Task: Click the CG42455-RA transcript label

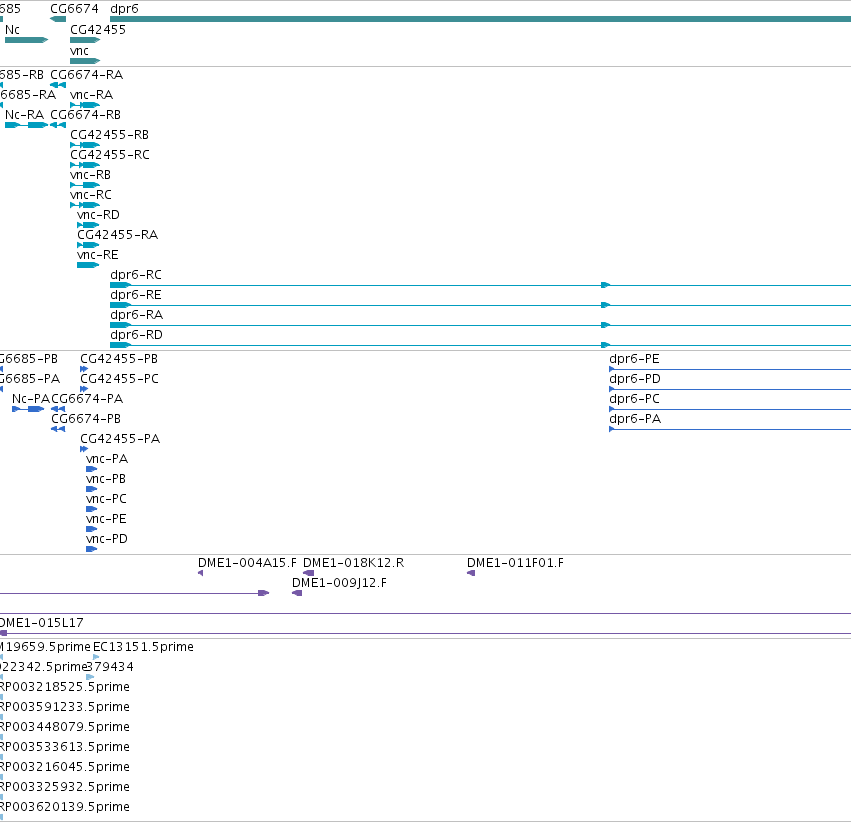Action: (x=117, y=235)
